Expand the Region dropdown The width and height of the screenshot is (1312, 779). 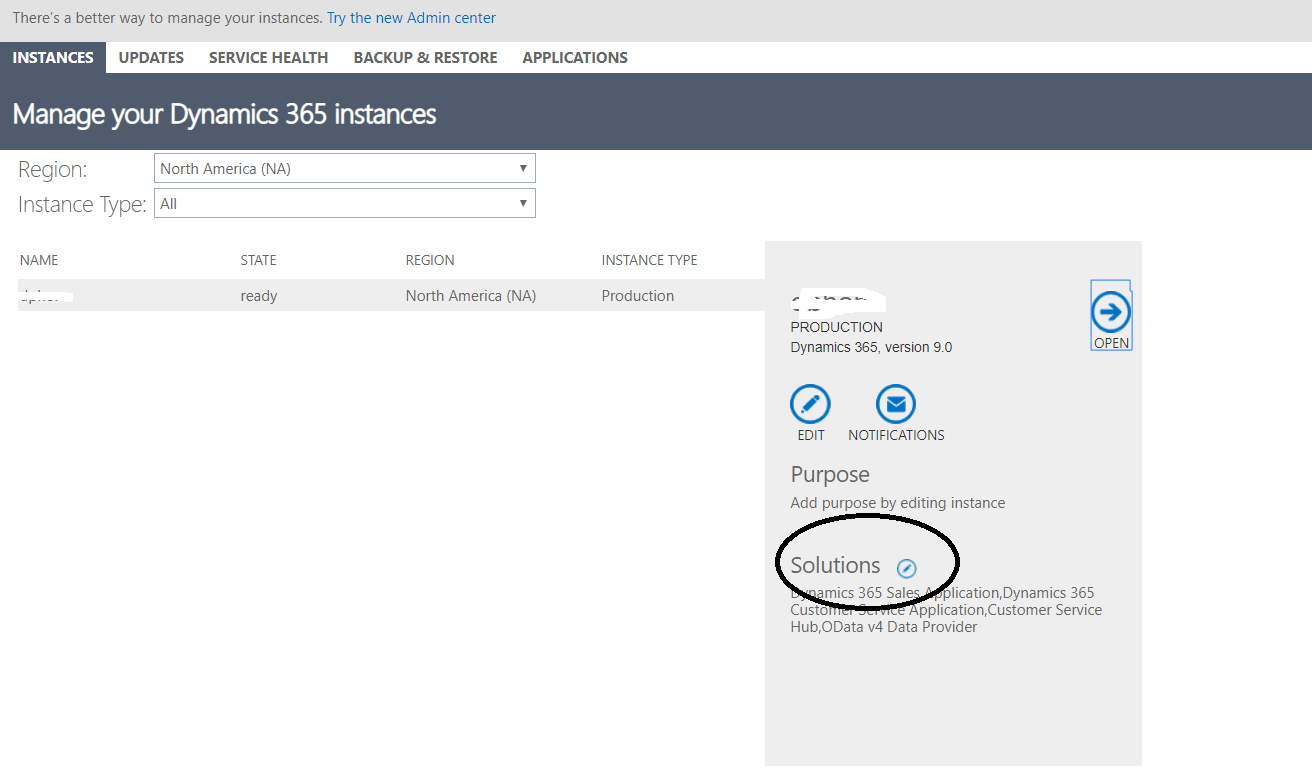pyautogui.click(x=345, y=168)
